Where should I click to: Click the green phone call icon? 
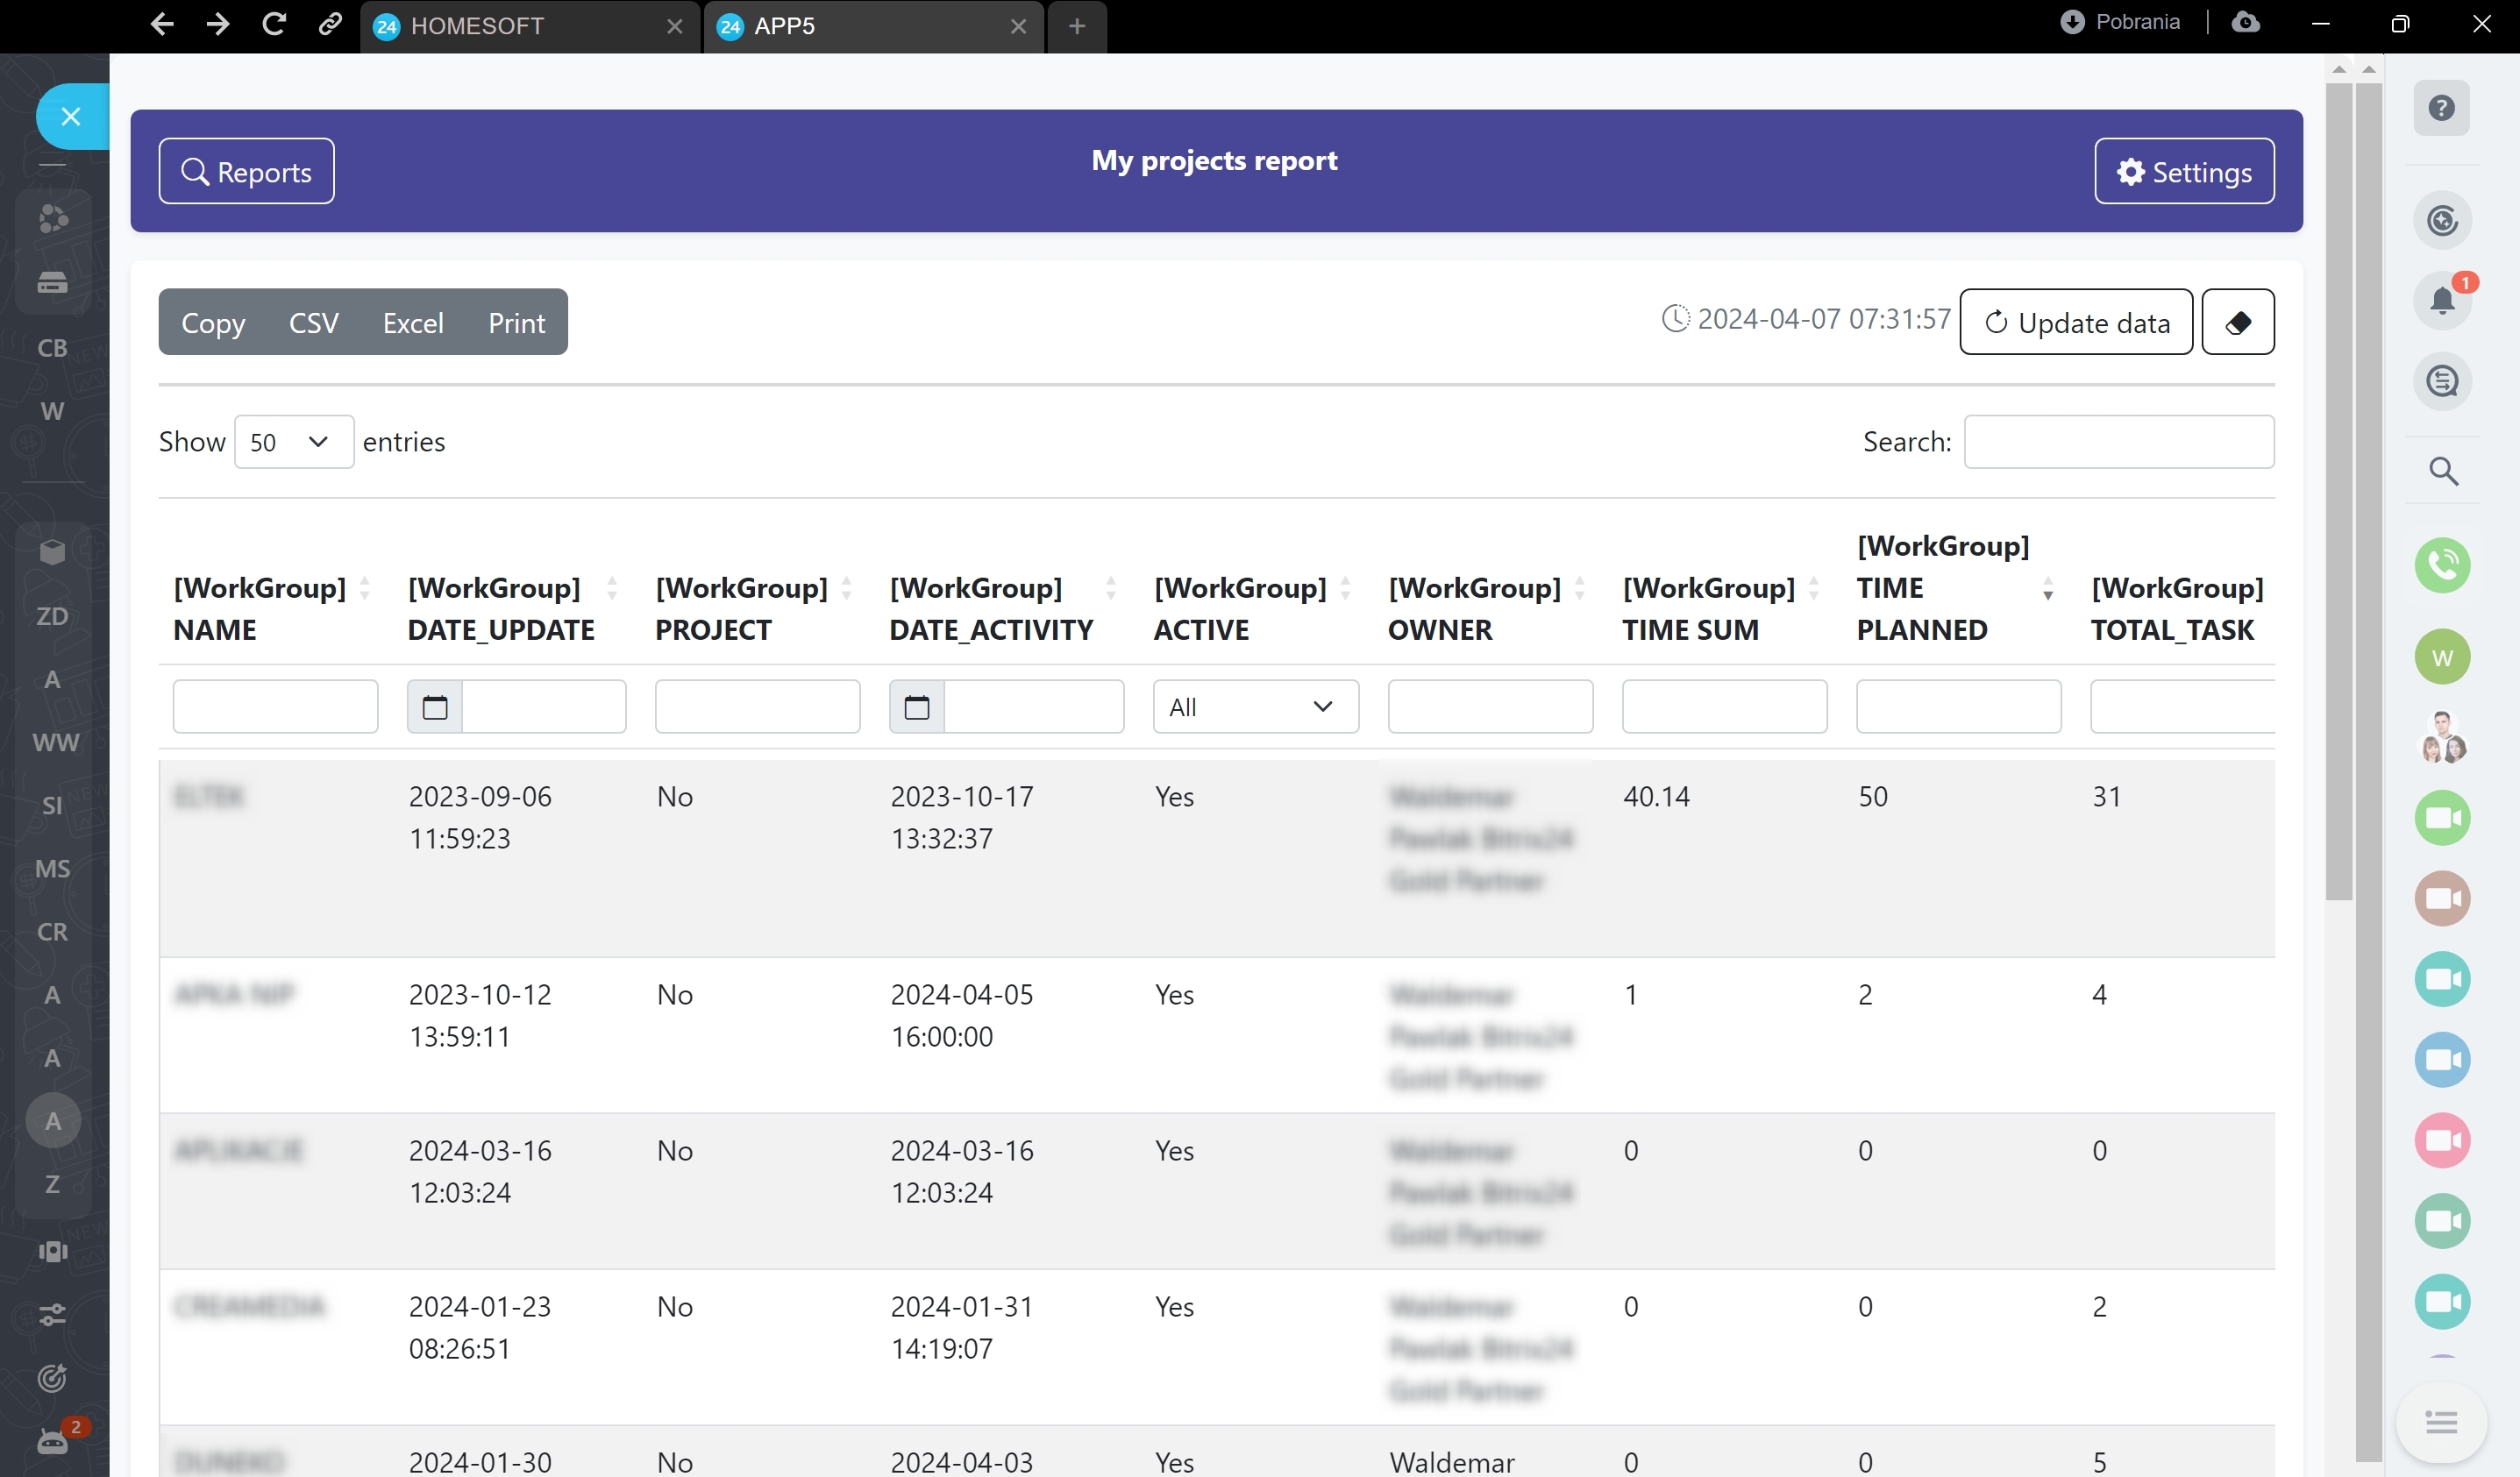2441,566
